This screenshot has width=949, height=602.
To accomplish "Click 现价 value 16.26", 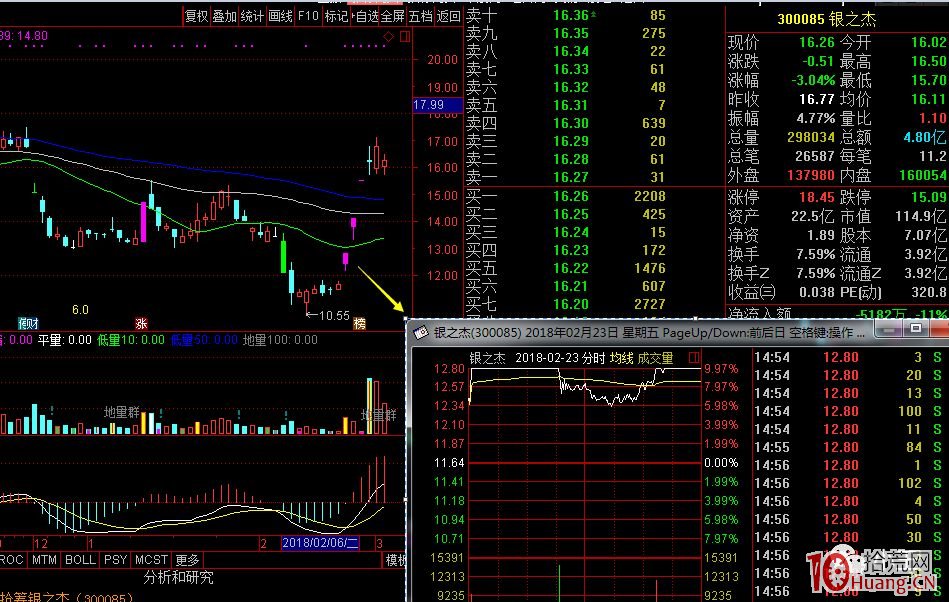I will [x=816, y=42].
